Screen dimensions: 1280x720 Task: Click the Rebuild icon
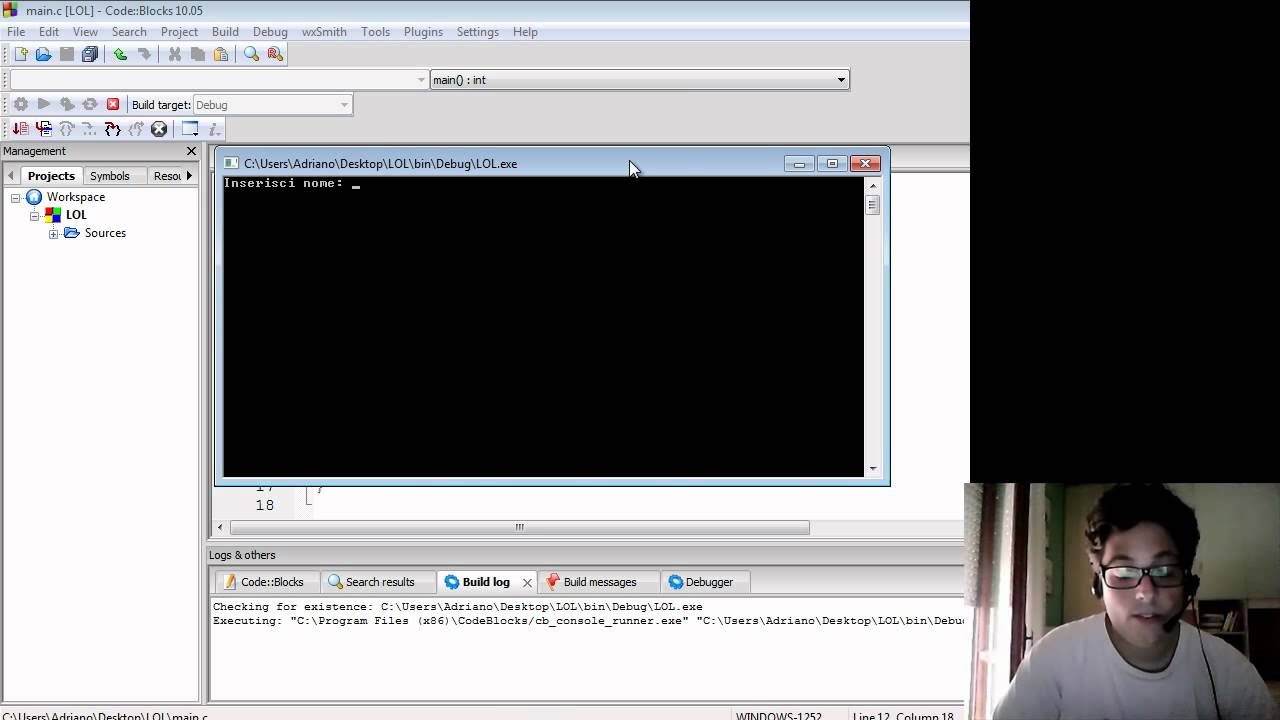pos(90,105)
